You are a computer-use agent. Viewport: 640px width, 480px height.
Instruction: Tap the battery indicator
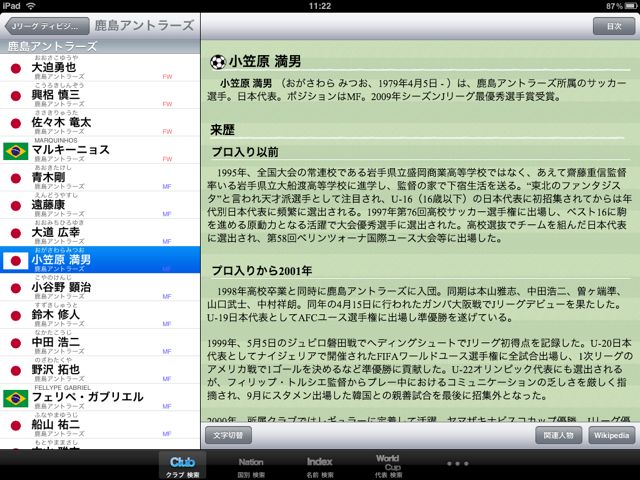coord(631,6)
